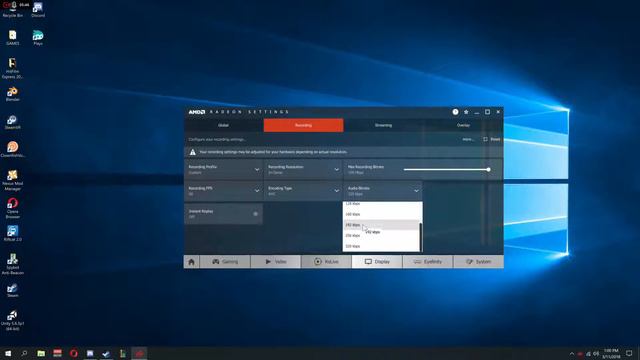Go to the ReLive section

point(326,262)
